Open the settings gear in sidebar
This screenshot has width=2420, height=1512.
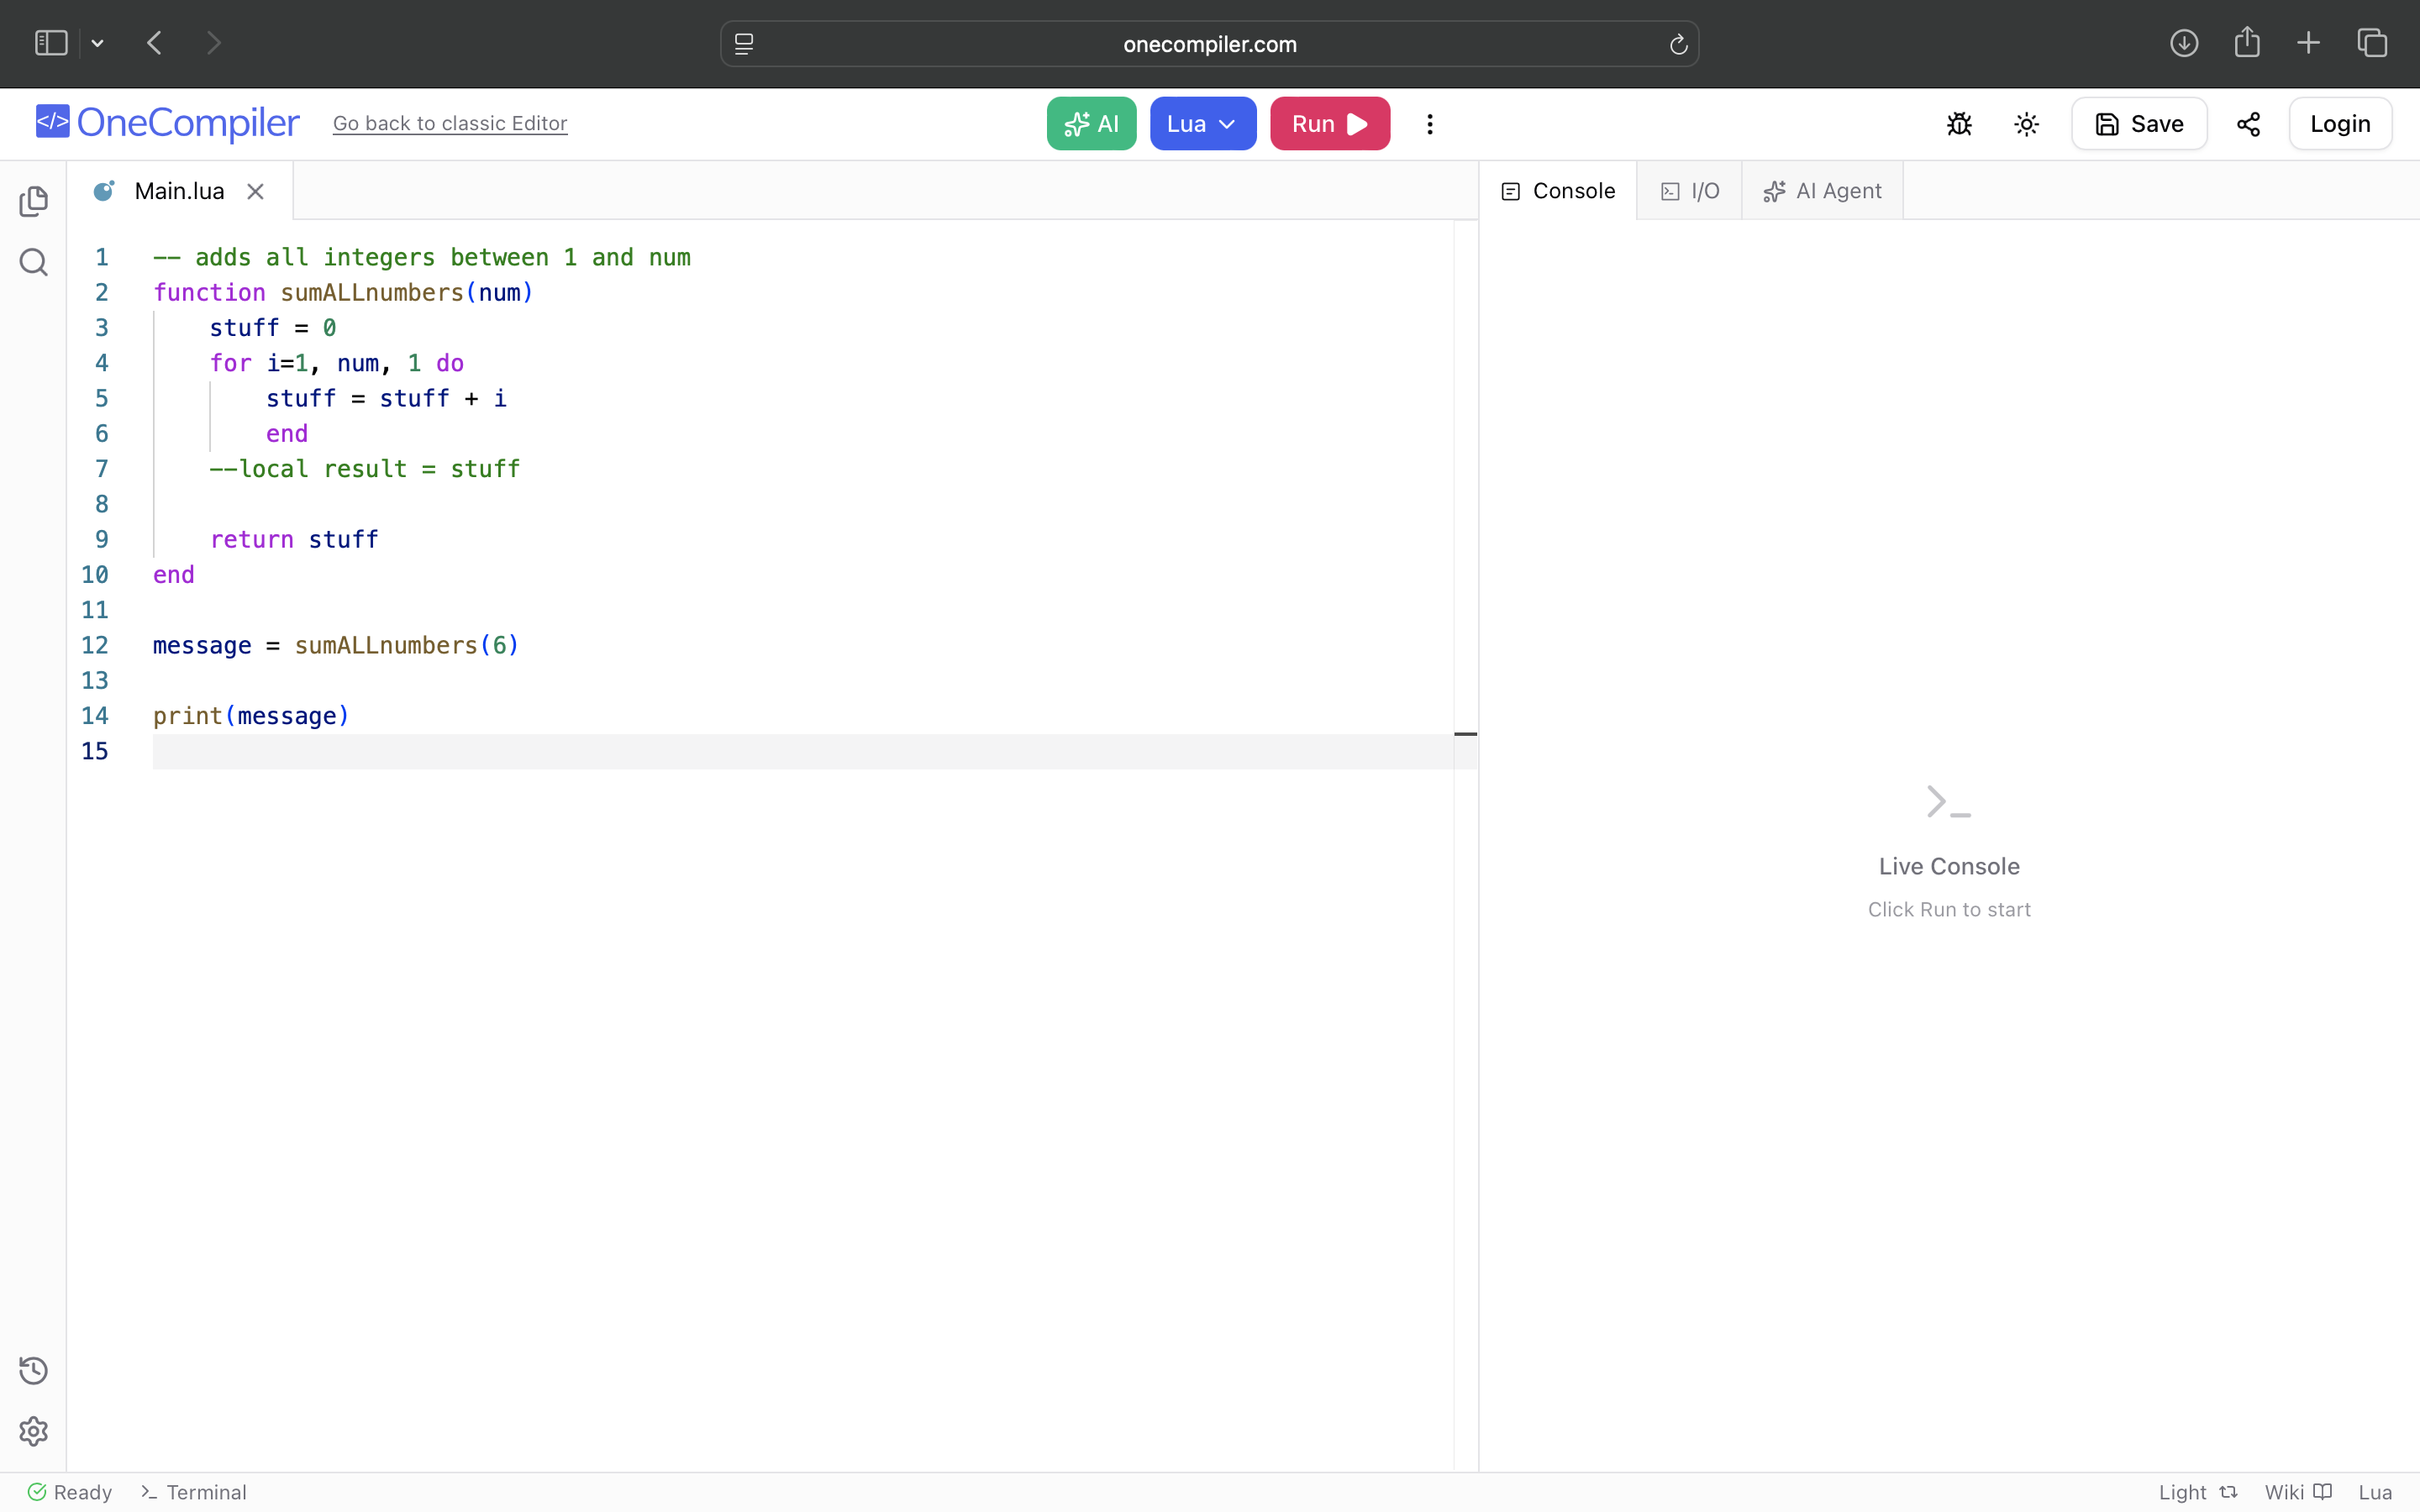pos(33,1431)
